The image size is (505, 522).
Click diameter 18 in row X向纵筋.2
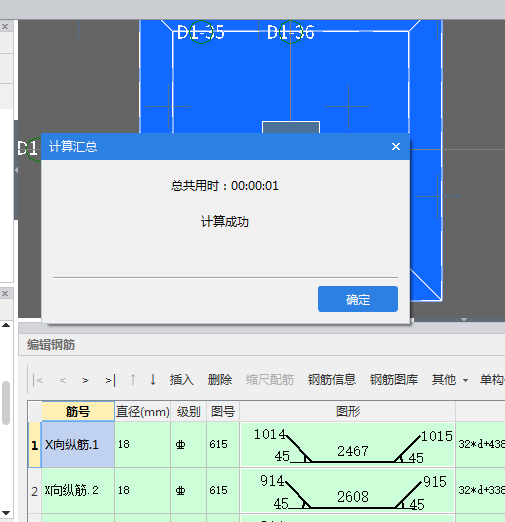[143, 491]
